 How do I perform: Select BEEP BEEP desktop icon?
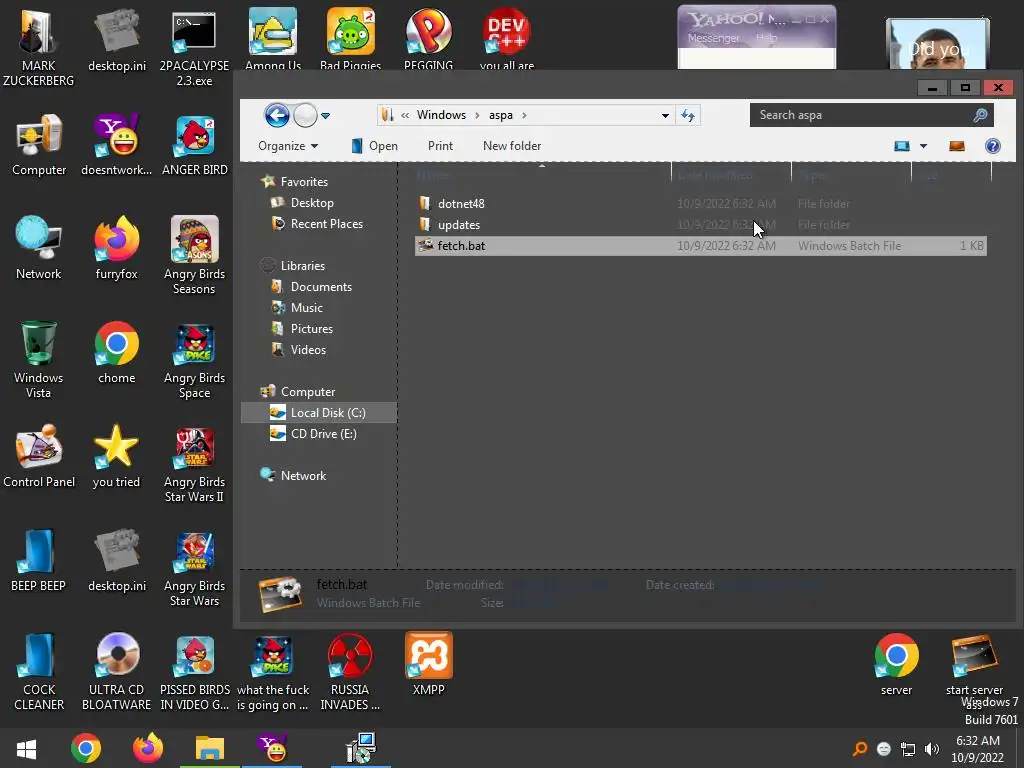pyautogui.click(x=39, y=560)
